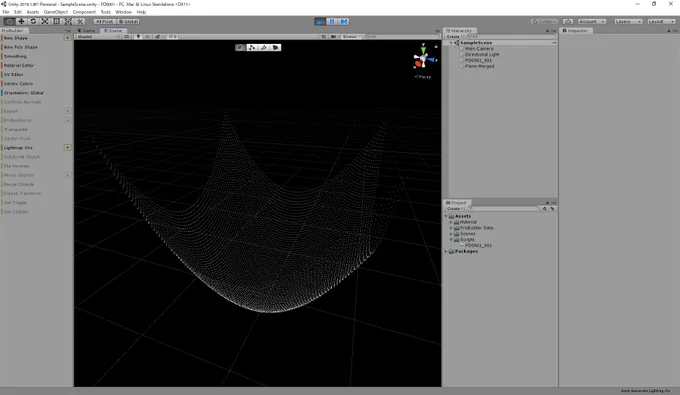Toggle hidden objects visibility counter
Image resolution: width=680 pixels, height=395 pixels.
173,37
